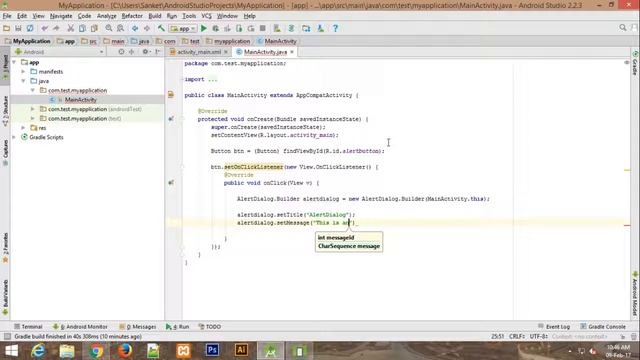
Task: Close the activity_main.xml editor tab
Action: pyautogui.click(x=226, y=52)
